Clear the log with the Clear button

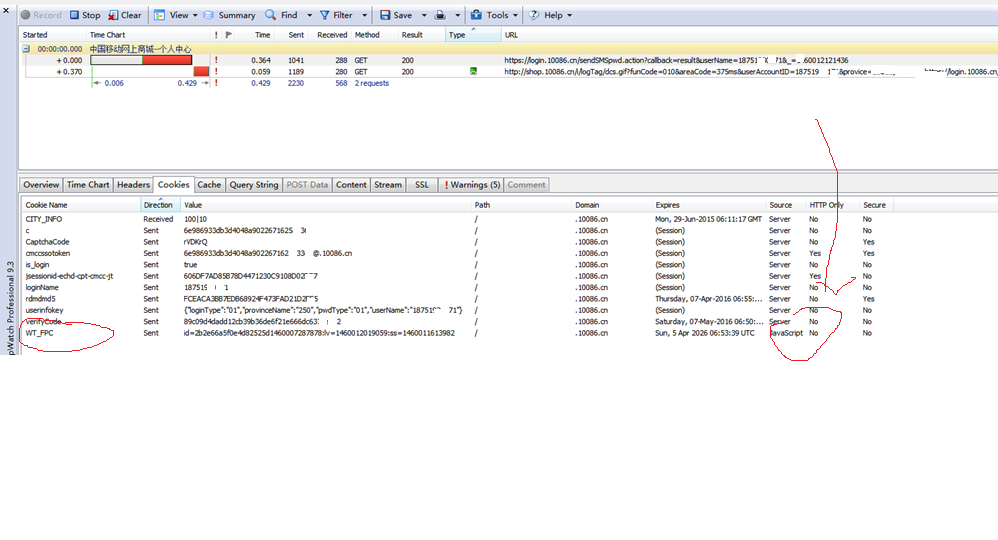click(x=125, y=15)
